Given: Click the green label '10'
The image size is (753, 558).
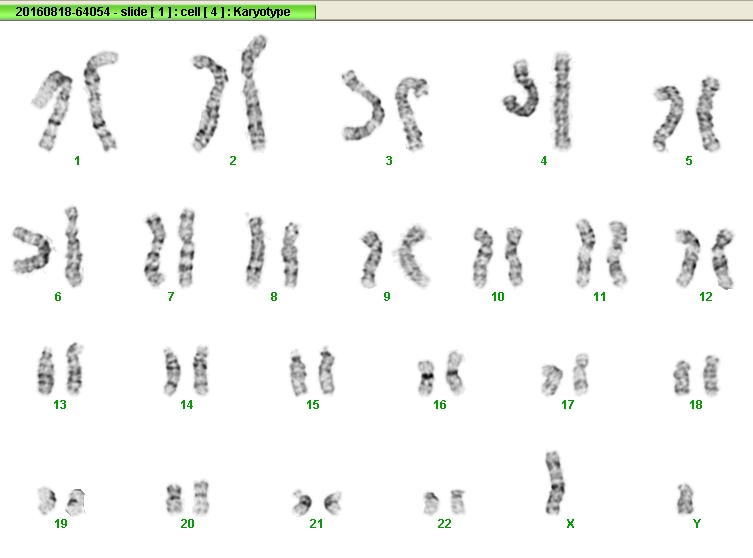Looking at the screenshot, I should click(x=498, y=297).
